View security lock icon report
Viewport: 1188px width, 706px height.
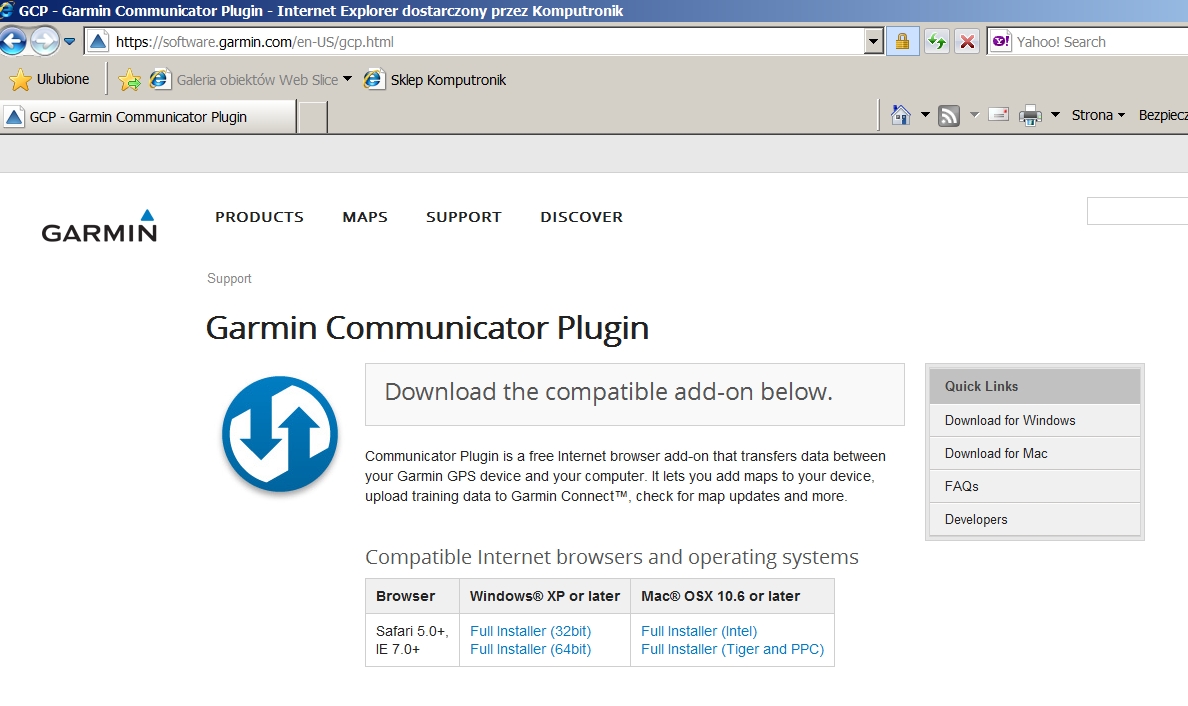902,42
